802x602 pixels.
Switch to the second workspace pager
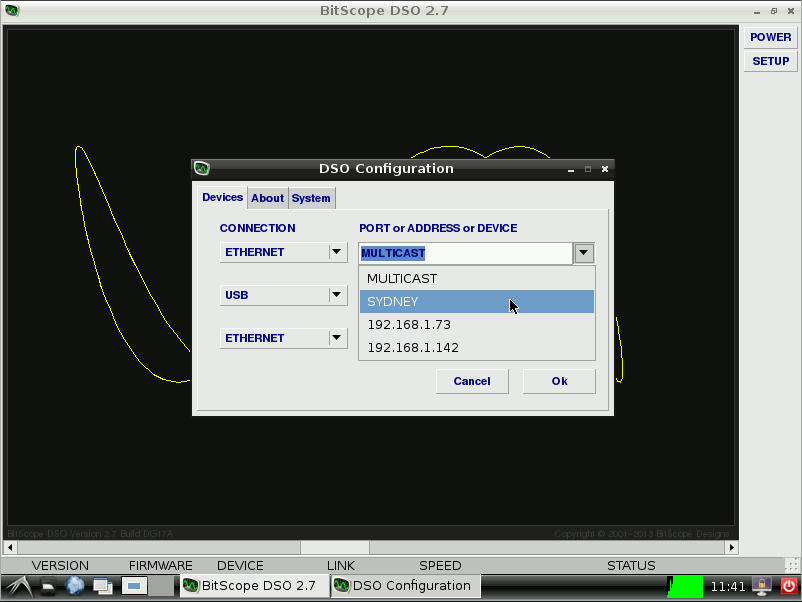162,586
